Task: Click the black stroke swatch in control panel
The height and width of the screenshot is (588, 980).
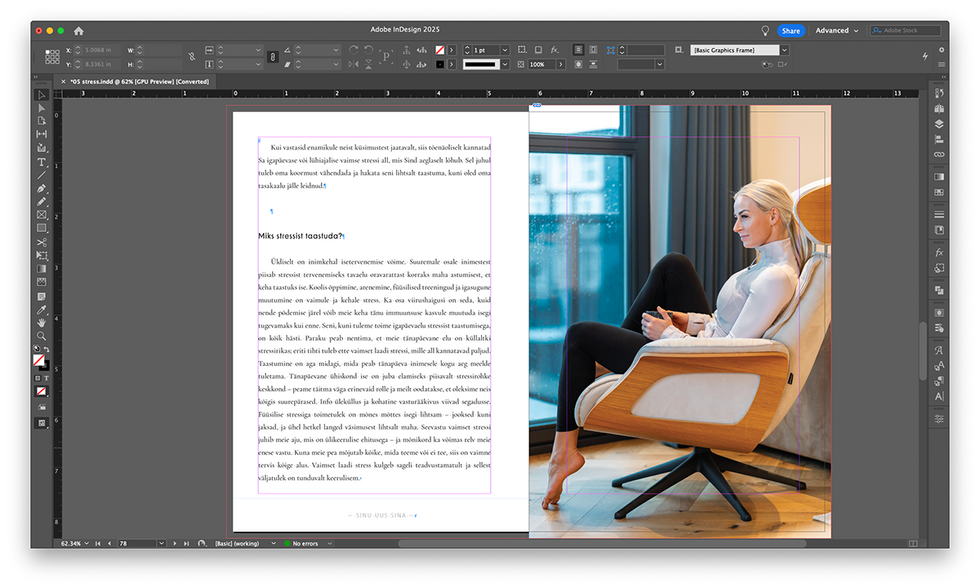Action: click(440, 64)
